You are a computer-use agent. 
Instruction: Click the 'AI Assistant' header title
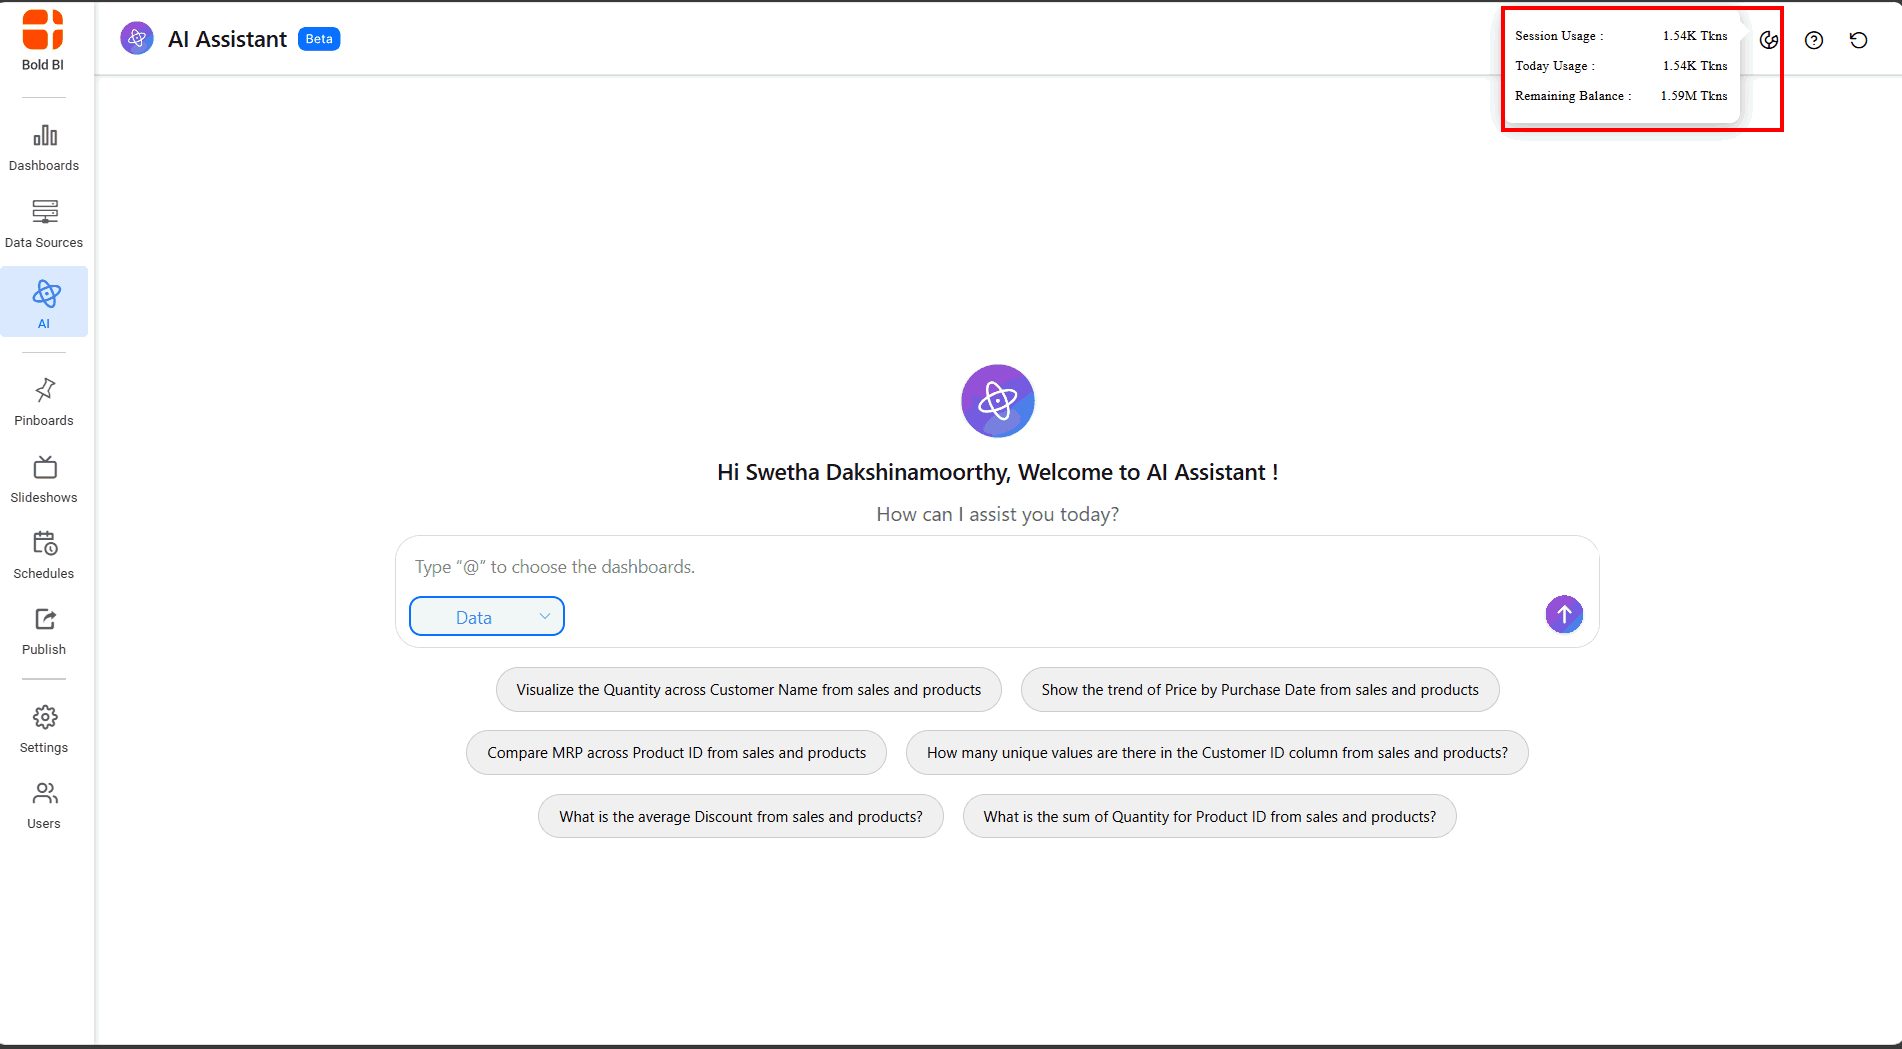(x=227, y=39)
